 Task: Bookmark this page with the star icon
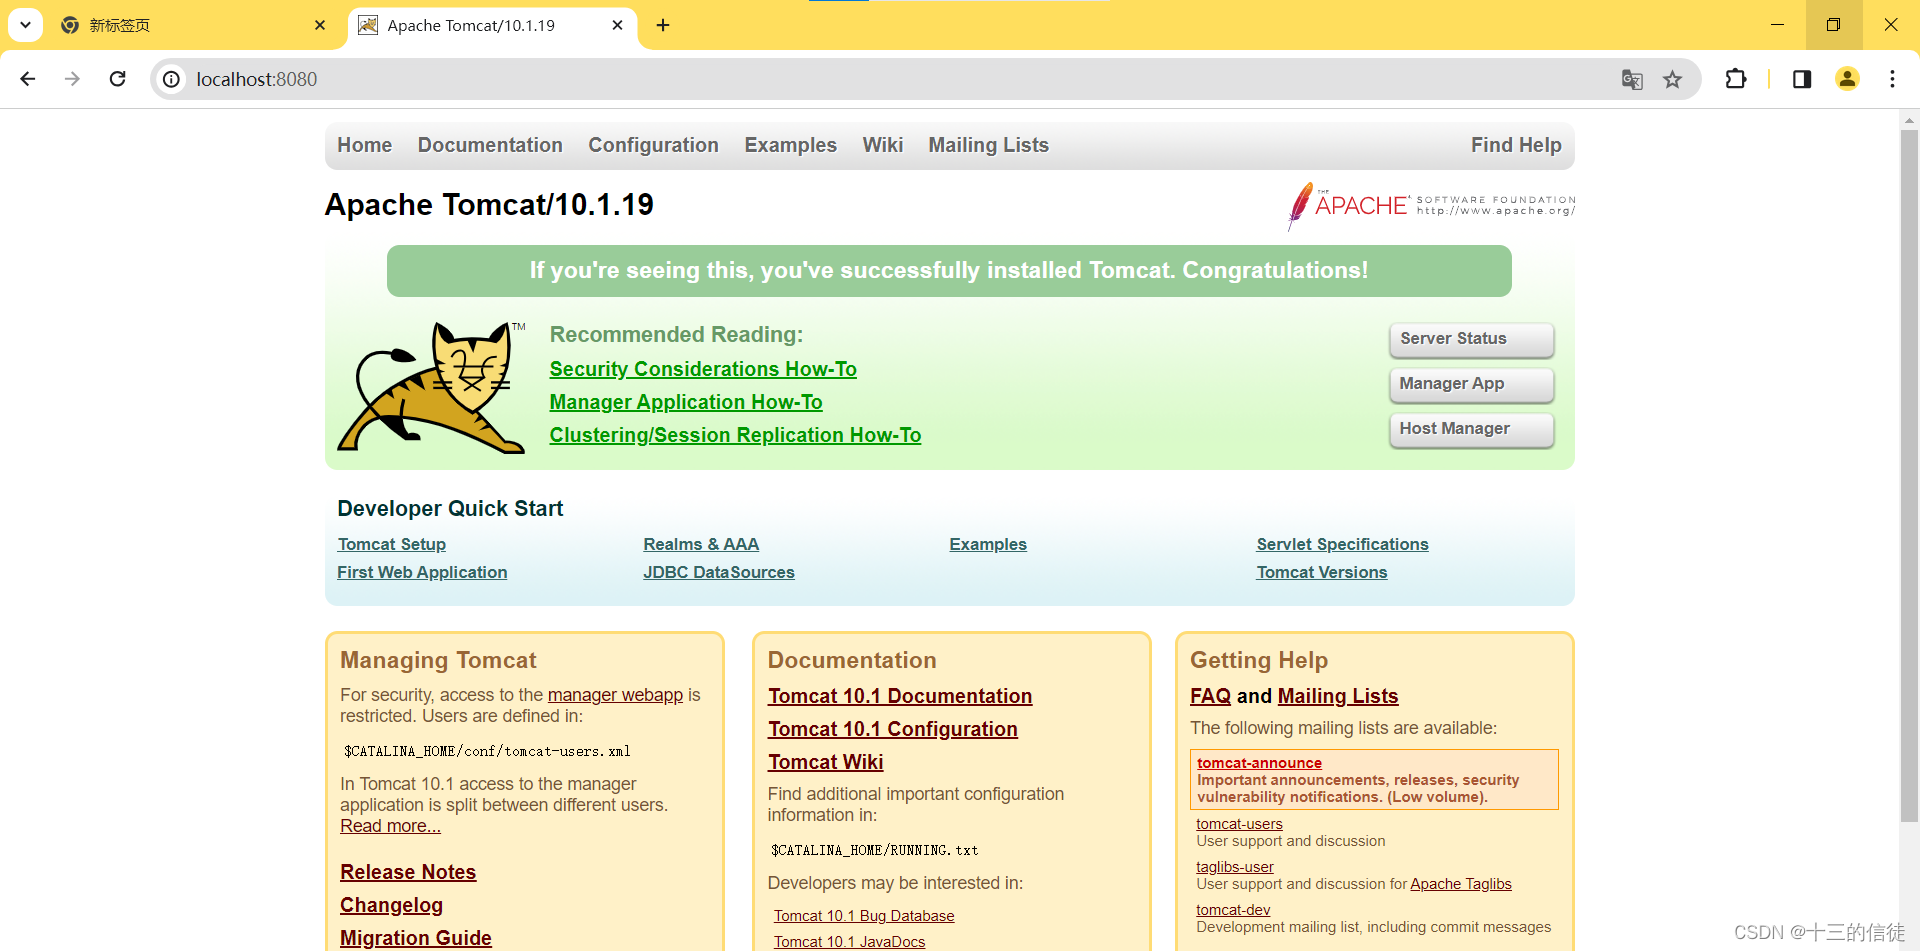(x=1673, y=79)
